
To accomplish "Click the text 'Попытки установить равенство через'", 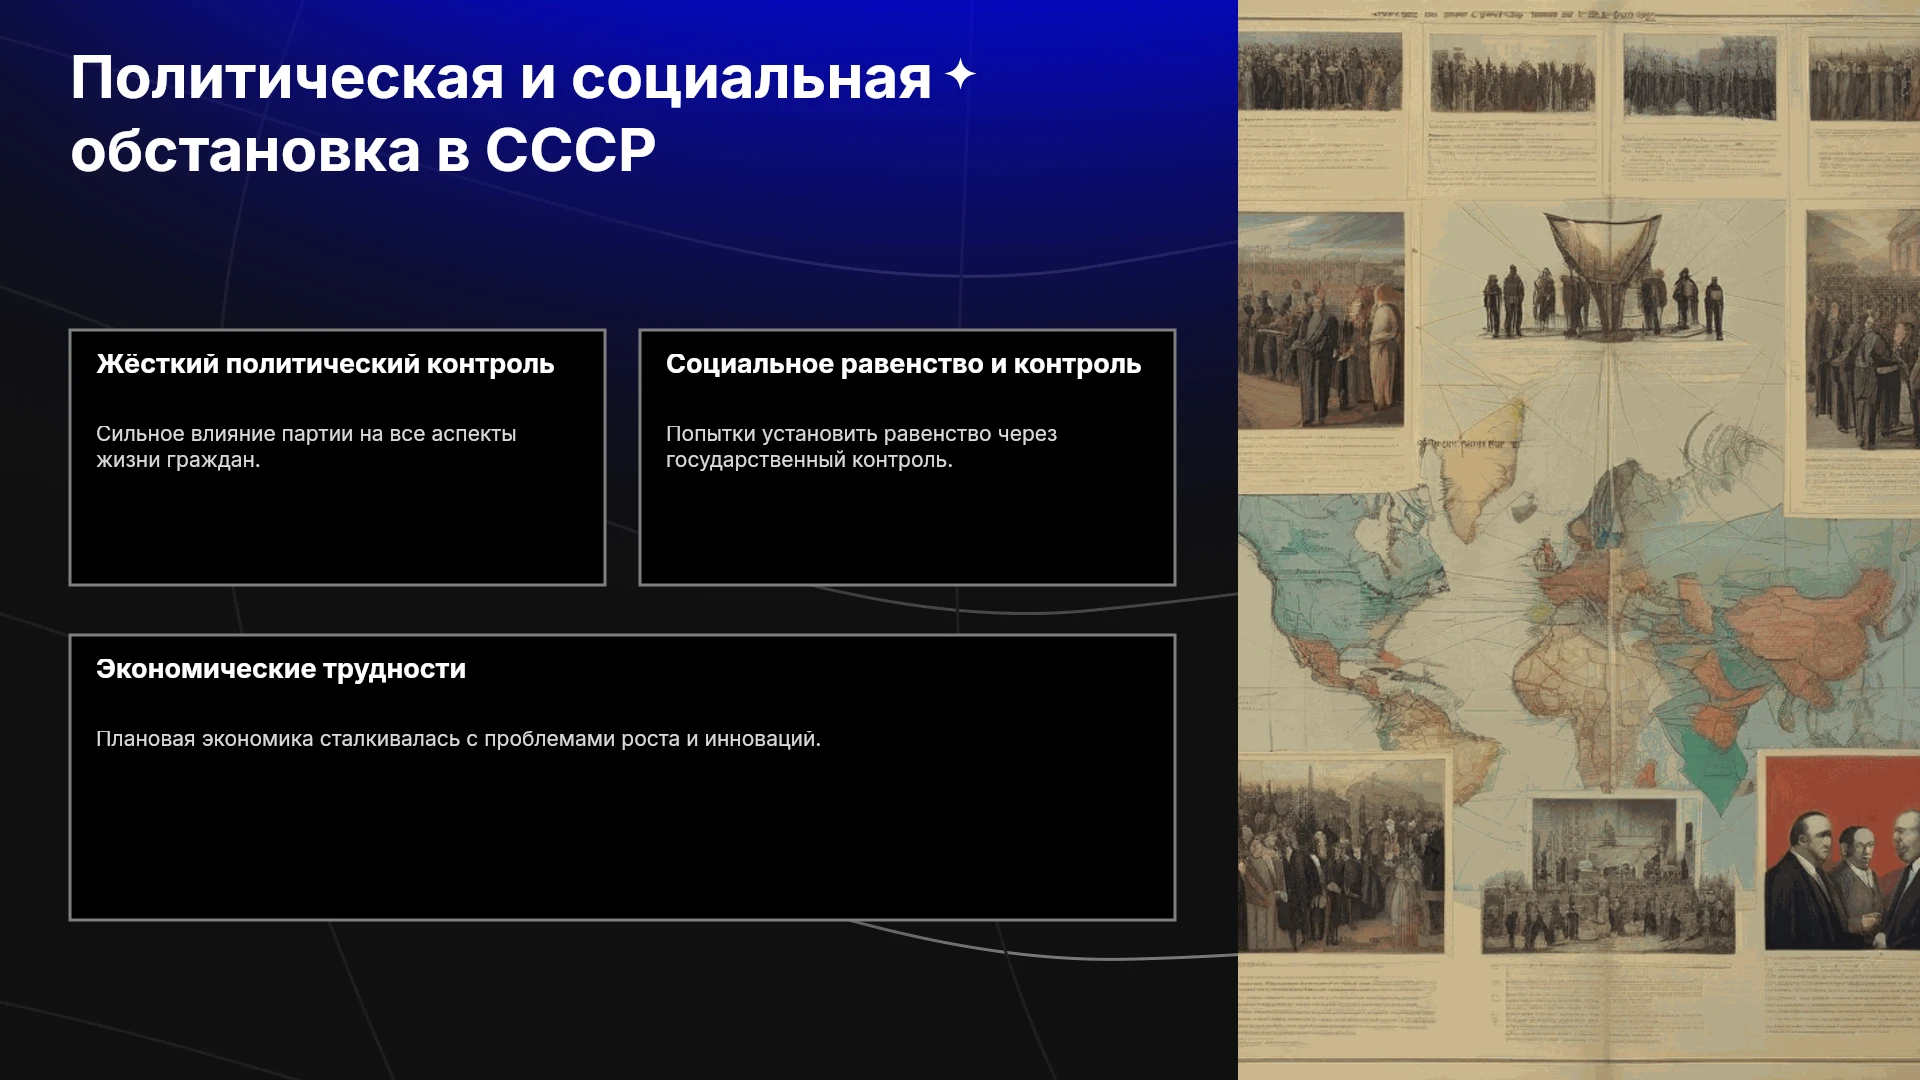I will click(861, 434).
